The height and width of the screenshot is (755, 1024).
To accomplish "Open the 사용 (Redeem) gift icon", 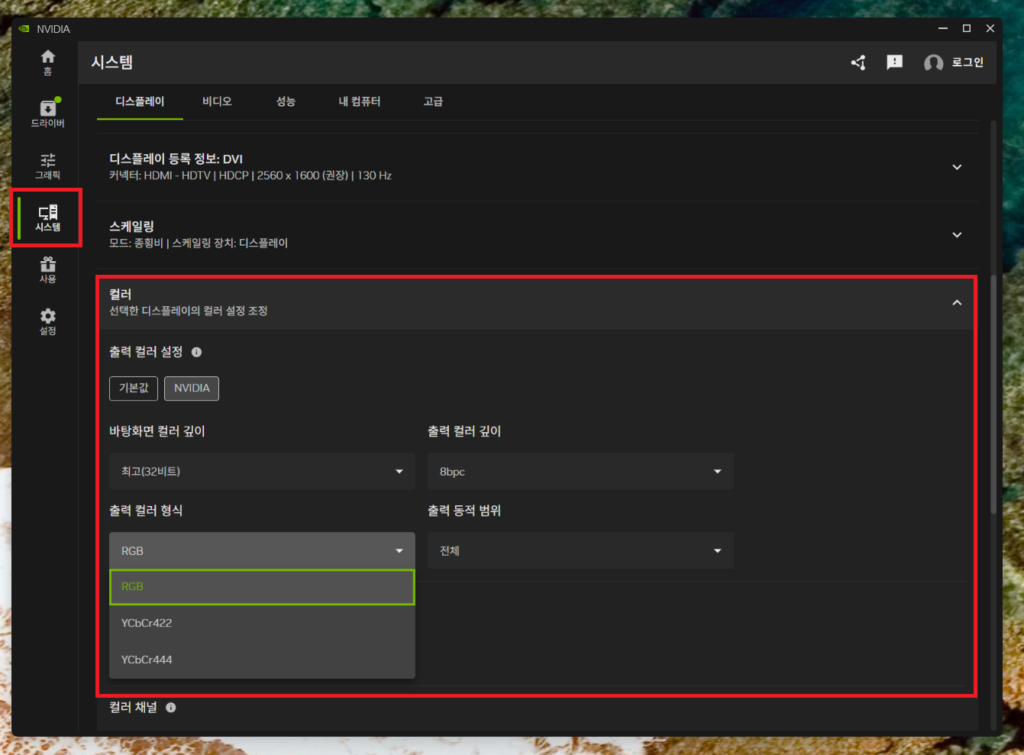I will (47, 270).
